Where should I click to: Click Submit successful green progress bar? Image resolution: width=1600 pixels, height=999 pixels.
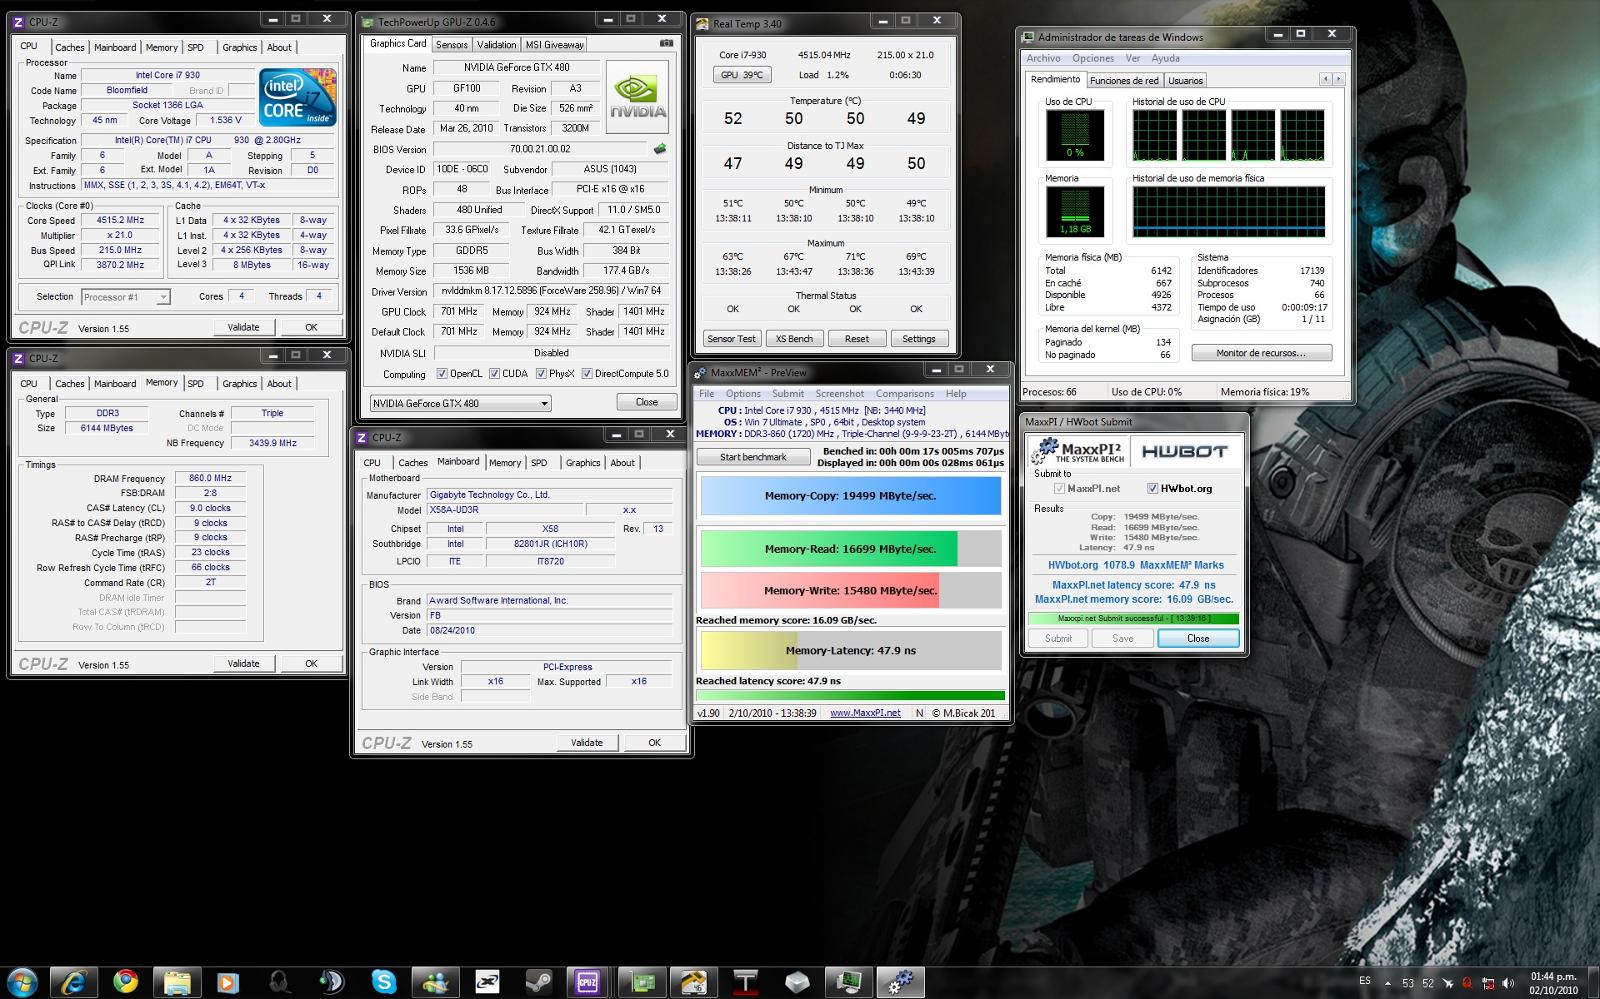pos(1133,618)
